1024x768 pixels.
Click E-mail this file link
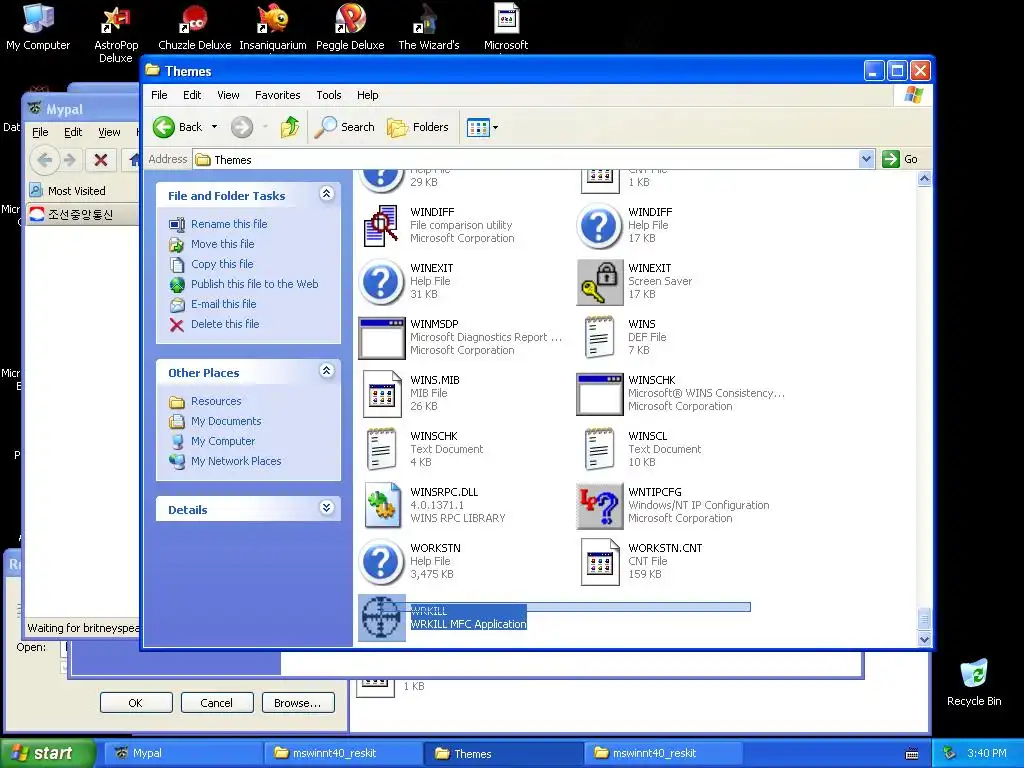tap(223, 304)
